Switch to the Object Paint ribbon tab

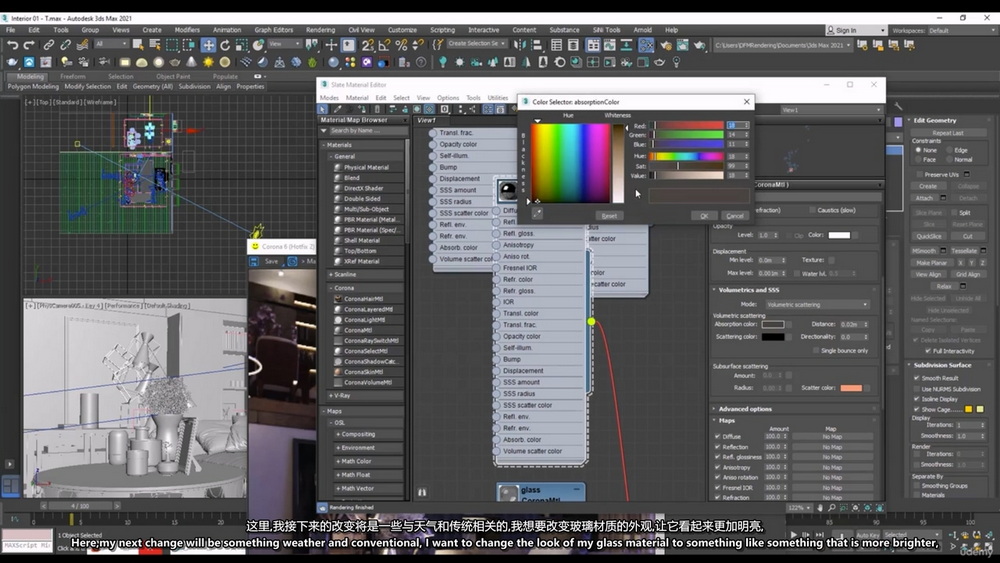[x=173, y=77]
